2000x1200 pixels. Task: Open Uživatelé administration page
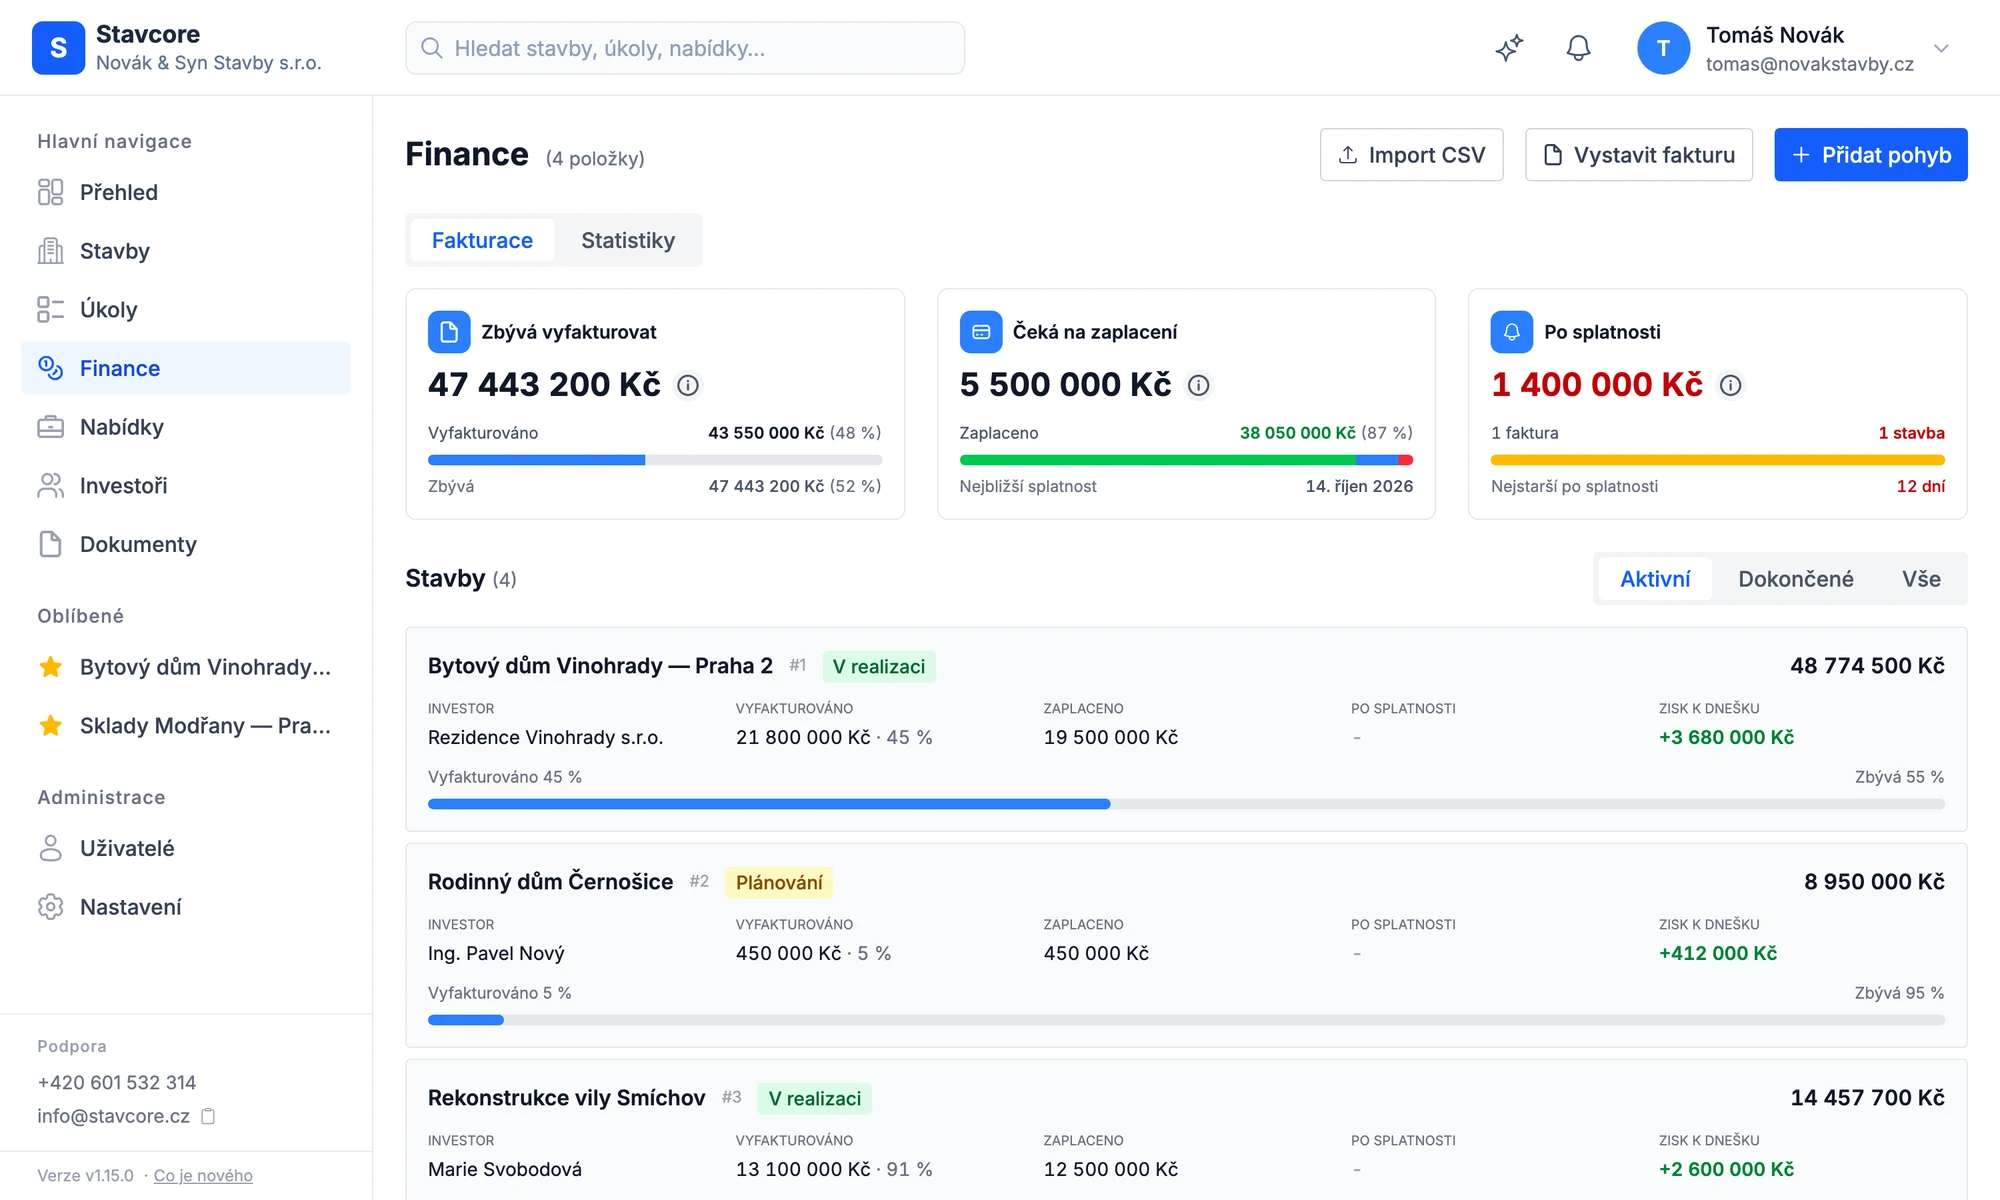pyautogui.click(x=186, y=848)
